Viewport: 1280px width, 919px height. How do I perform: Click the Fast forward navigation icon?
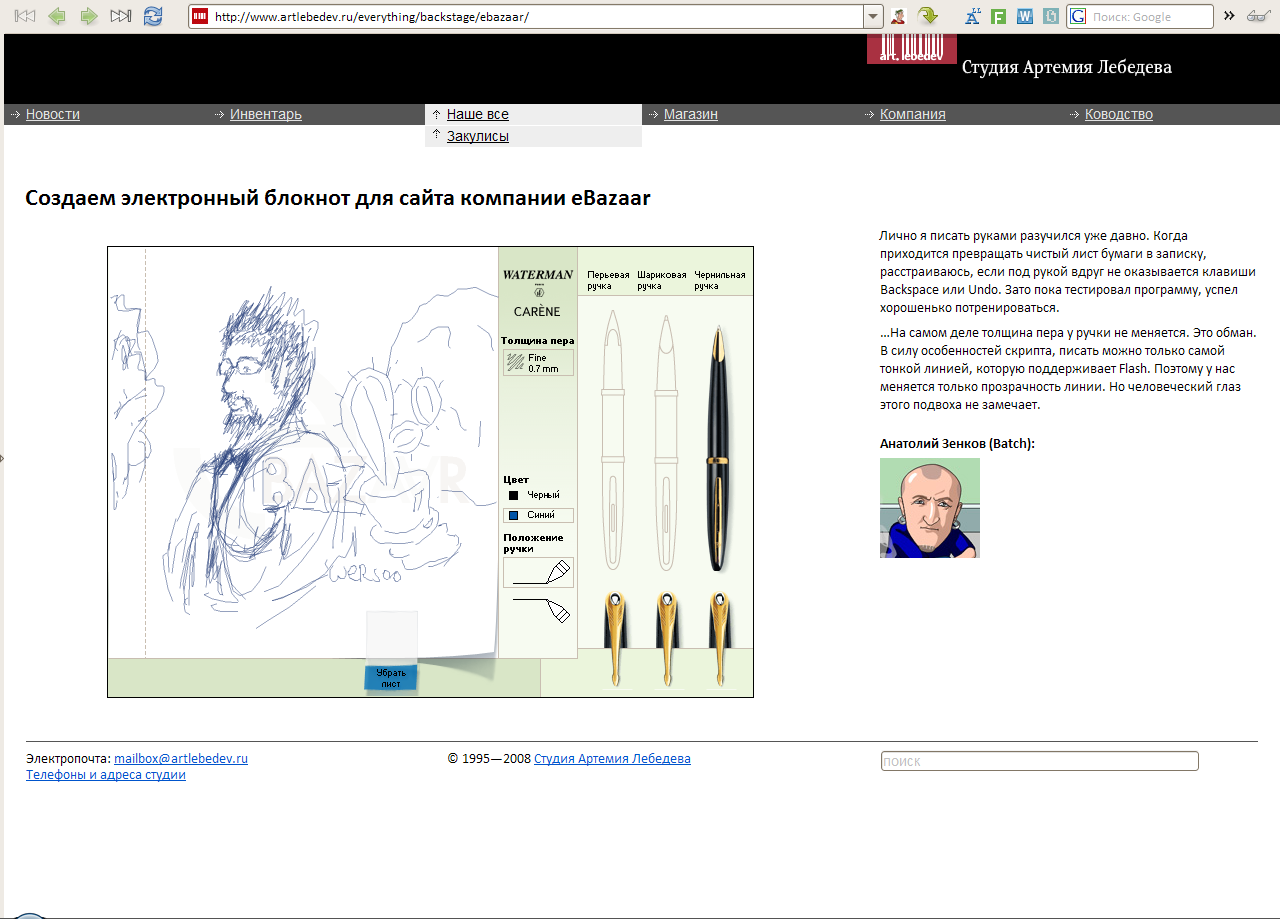click(x=121, y=16)
